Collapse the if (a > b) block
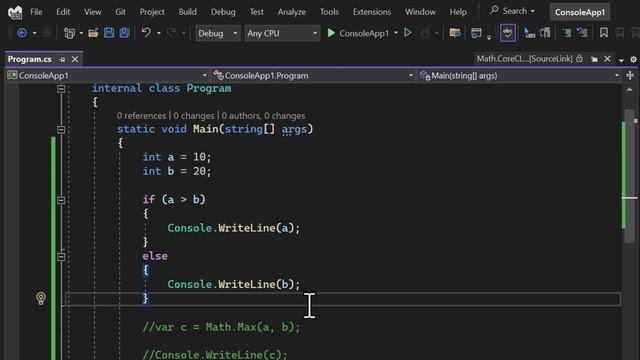 click(x=61, y=200)
